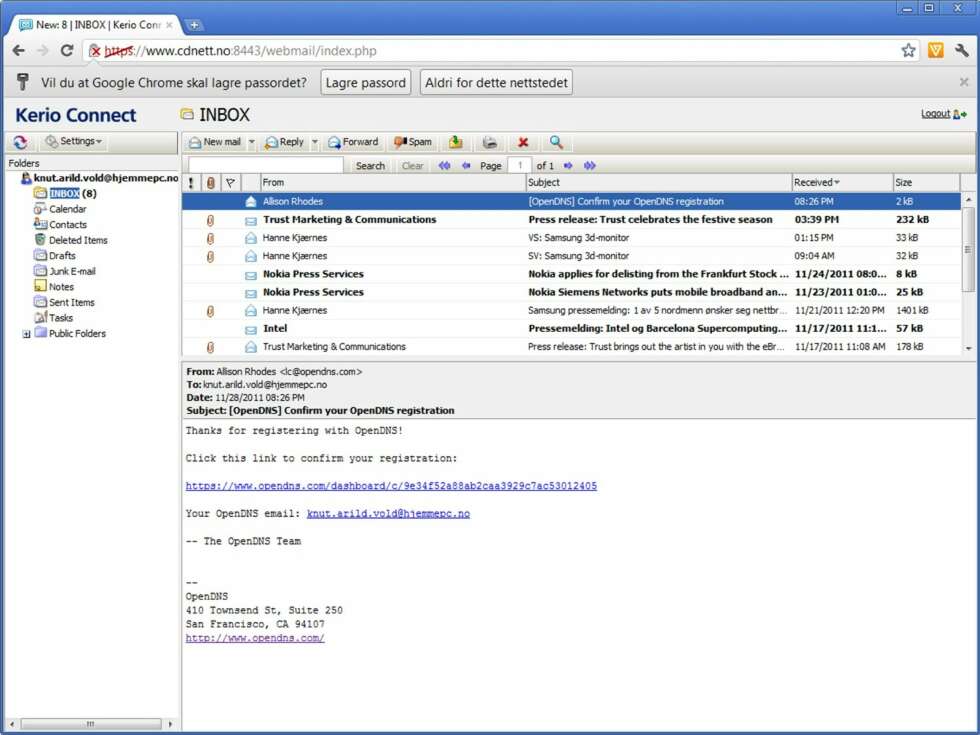The height and width of the screenshot is (735, 980).
Task: Expand the New mail dropdown arrow
Action: click(x=251, y=142)
